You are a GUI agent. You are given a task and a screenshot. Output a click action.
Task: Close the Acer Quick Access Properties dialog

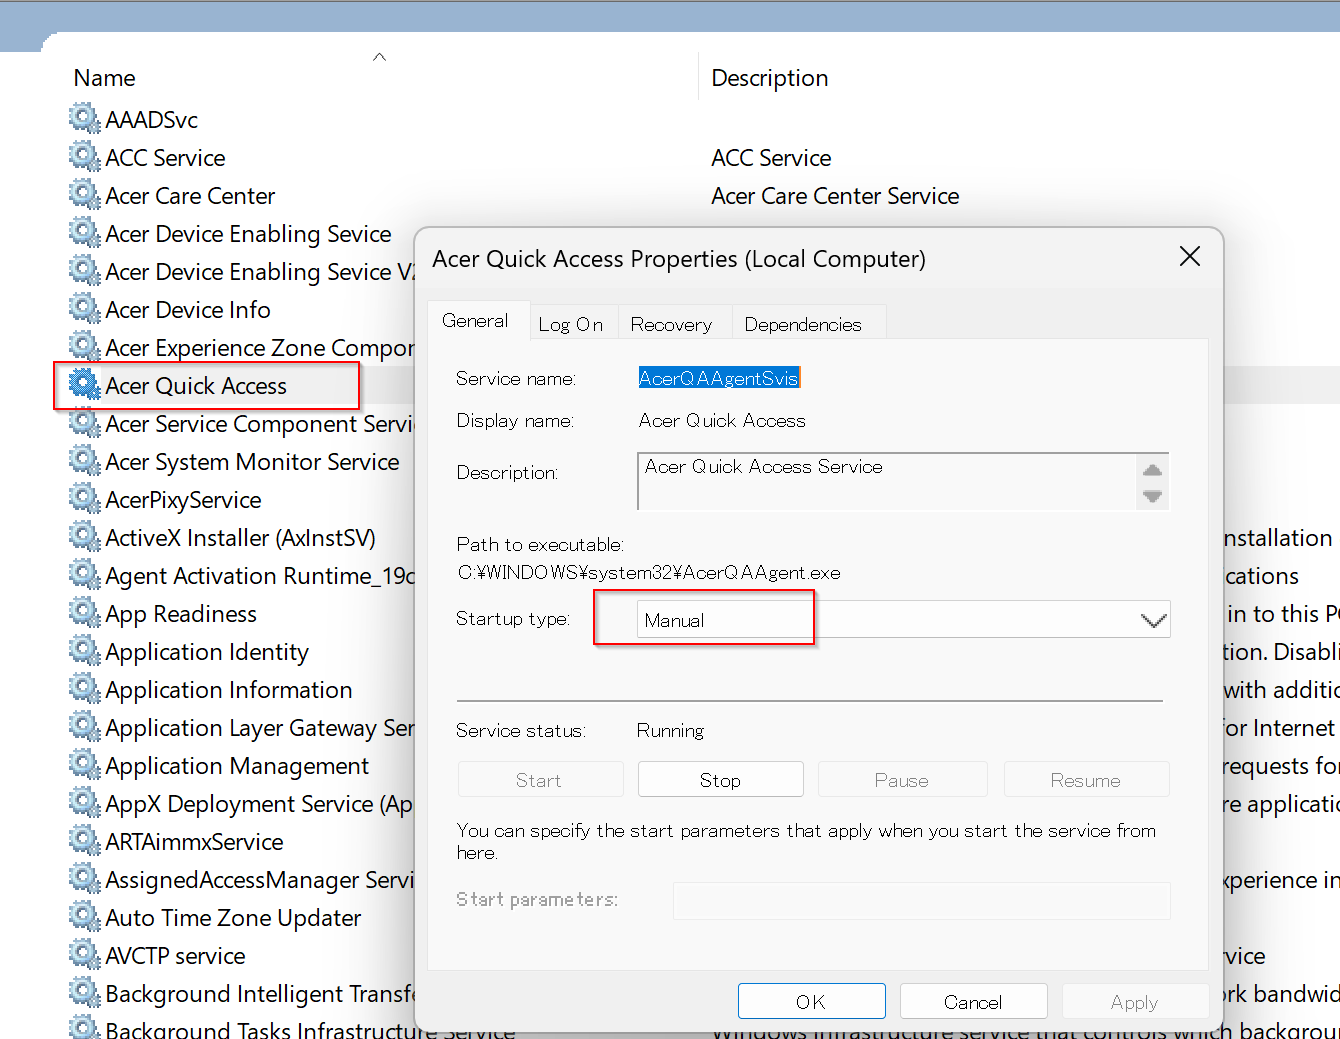click(1190, 257)
